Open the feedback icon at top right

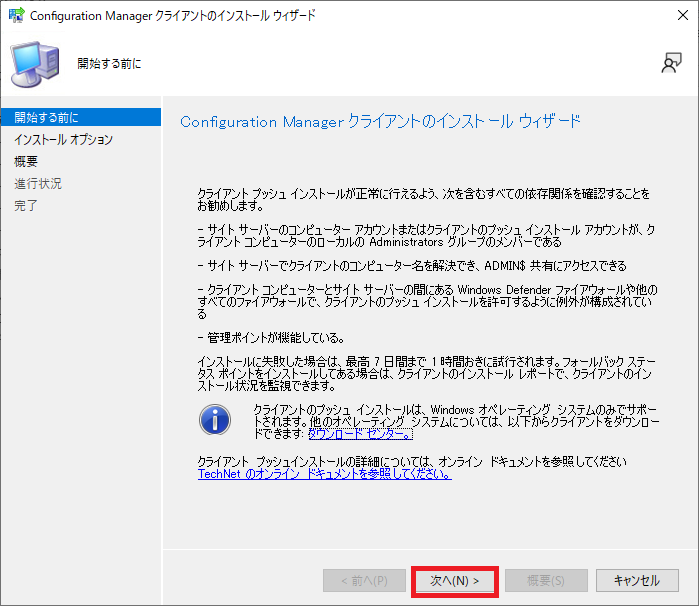[x=671, y=63]
